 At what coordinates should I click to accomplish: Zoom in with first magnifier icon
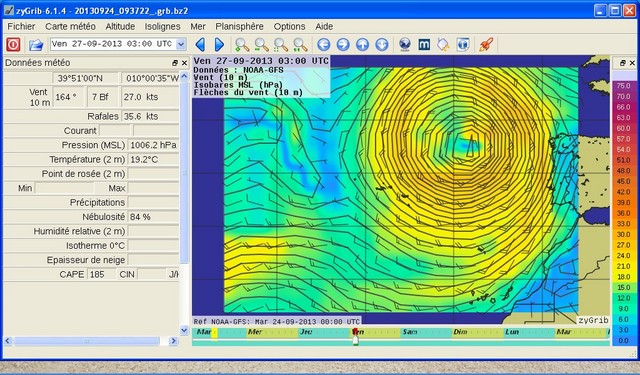[x=242, y=44]
